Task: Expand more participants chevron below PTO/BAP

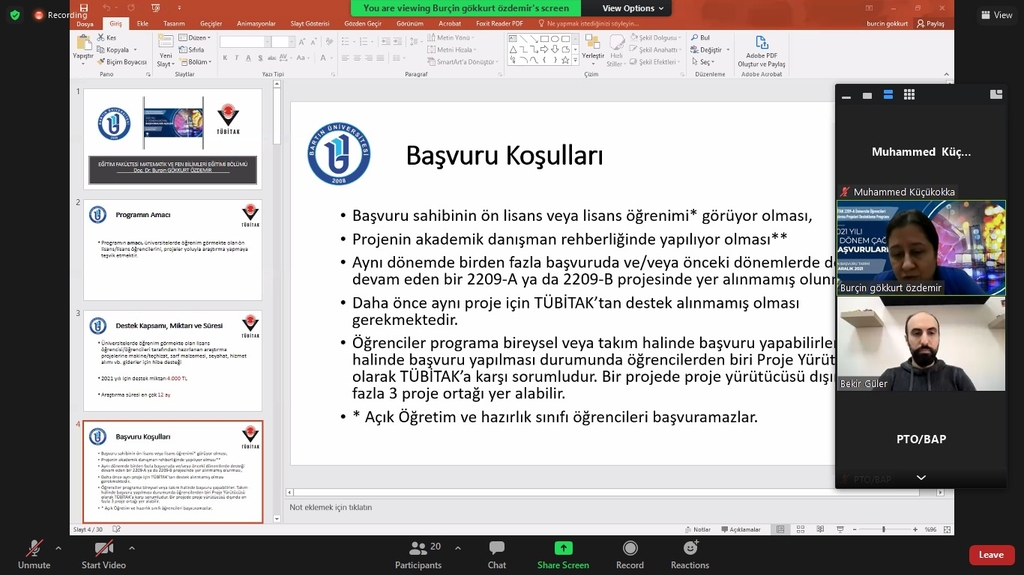Action: click(x=921, y=478)
